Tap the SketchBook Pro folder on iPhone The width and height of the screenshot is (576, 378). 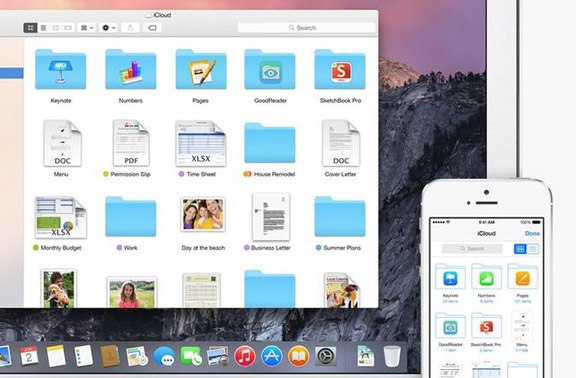click(486, 325)
